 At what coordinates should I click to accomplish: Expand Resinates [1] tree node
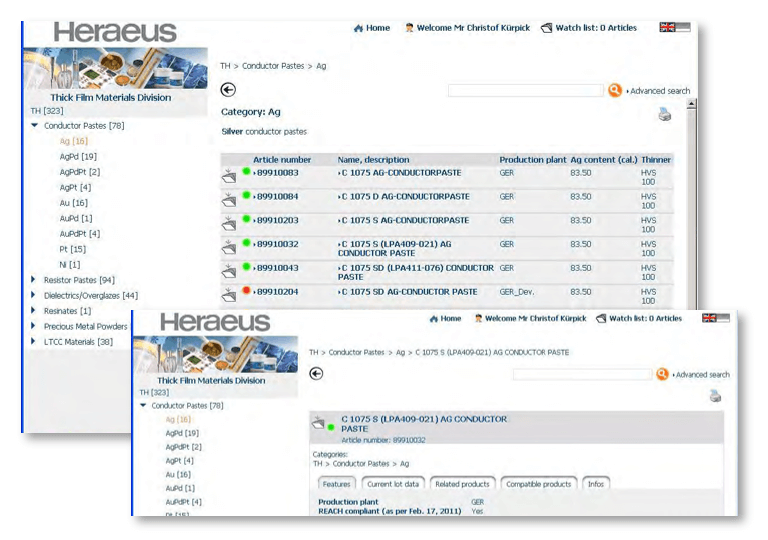[33, 310]
